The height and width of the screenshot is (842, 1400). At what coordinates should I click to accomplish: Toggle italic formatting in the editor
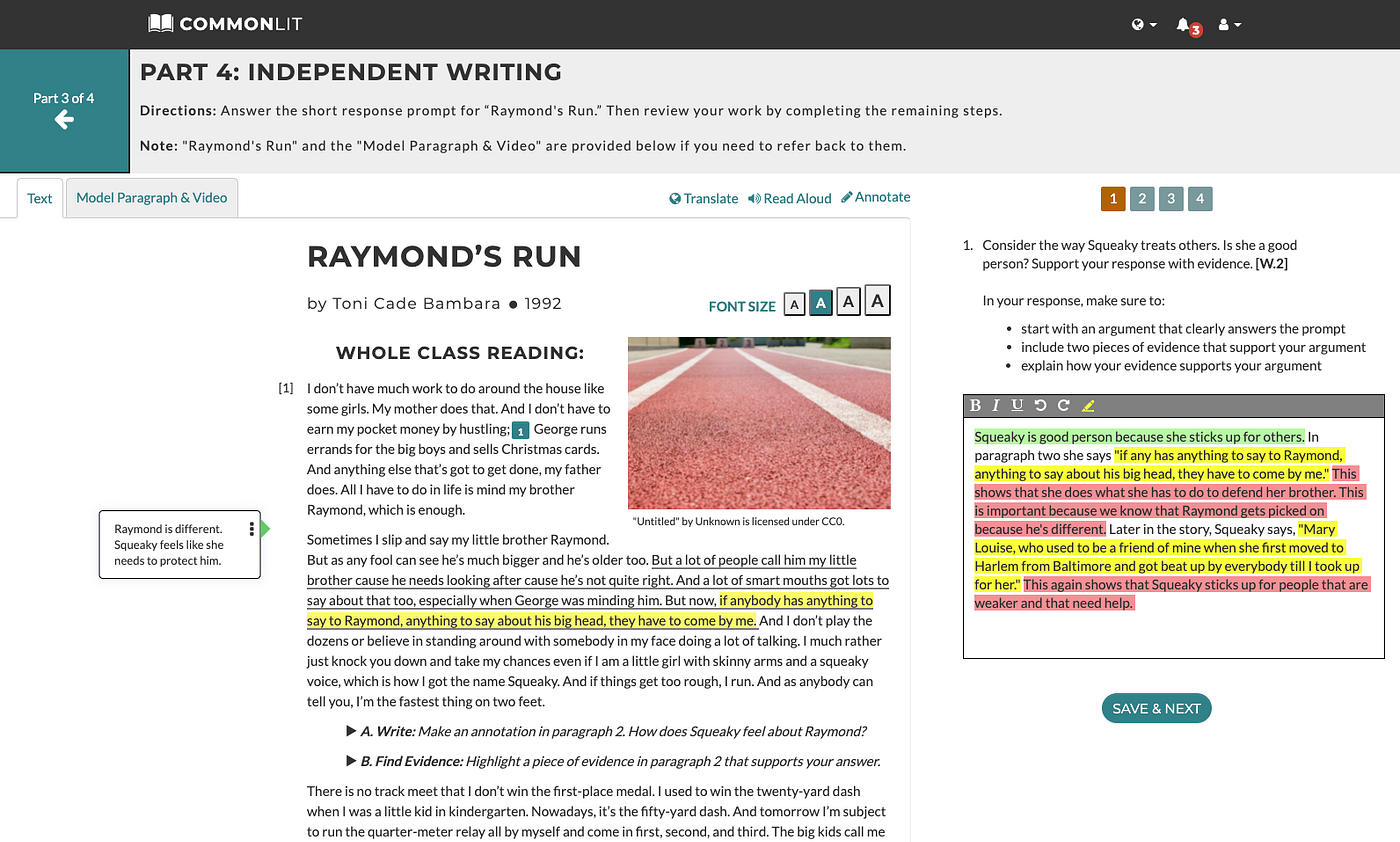[996, 405]
